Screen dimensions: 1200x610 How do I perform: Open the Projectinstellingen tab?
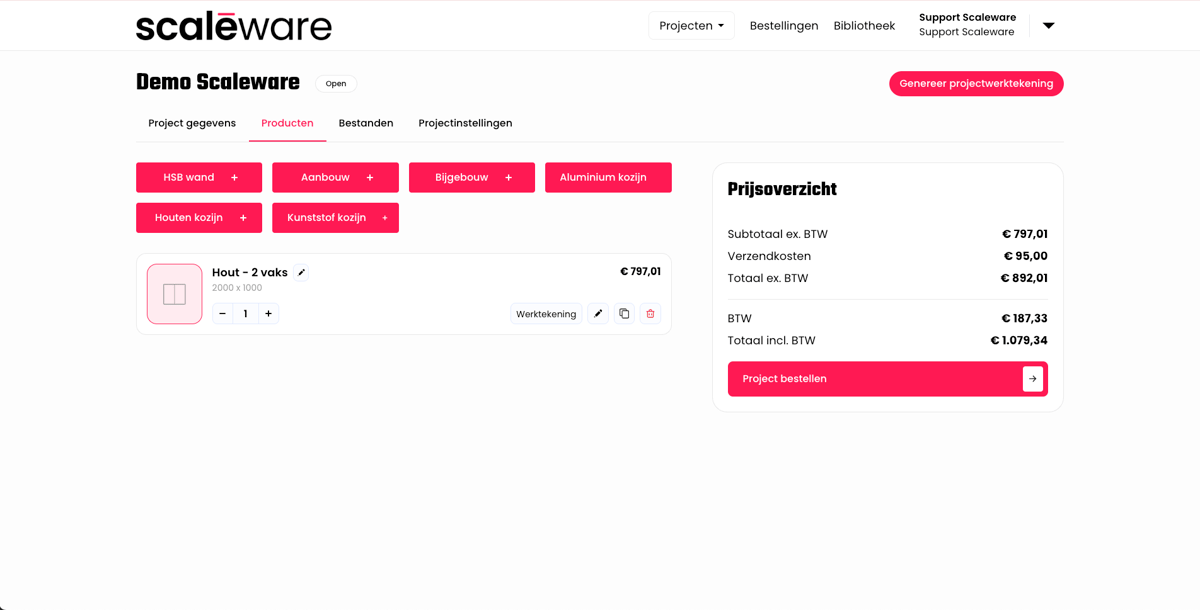point(465,123)
